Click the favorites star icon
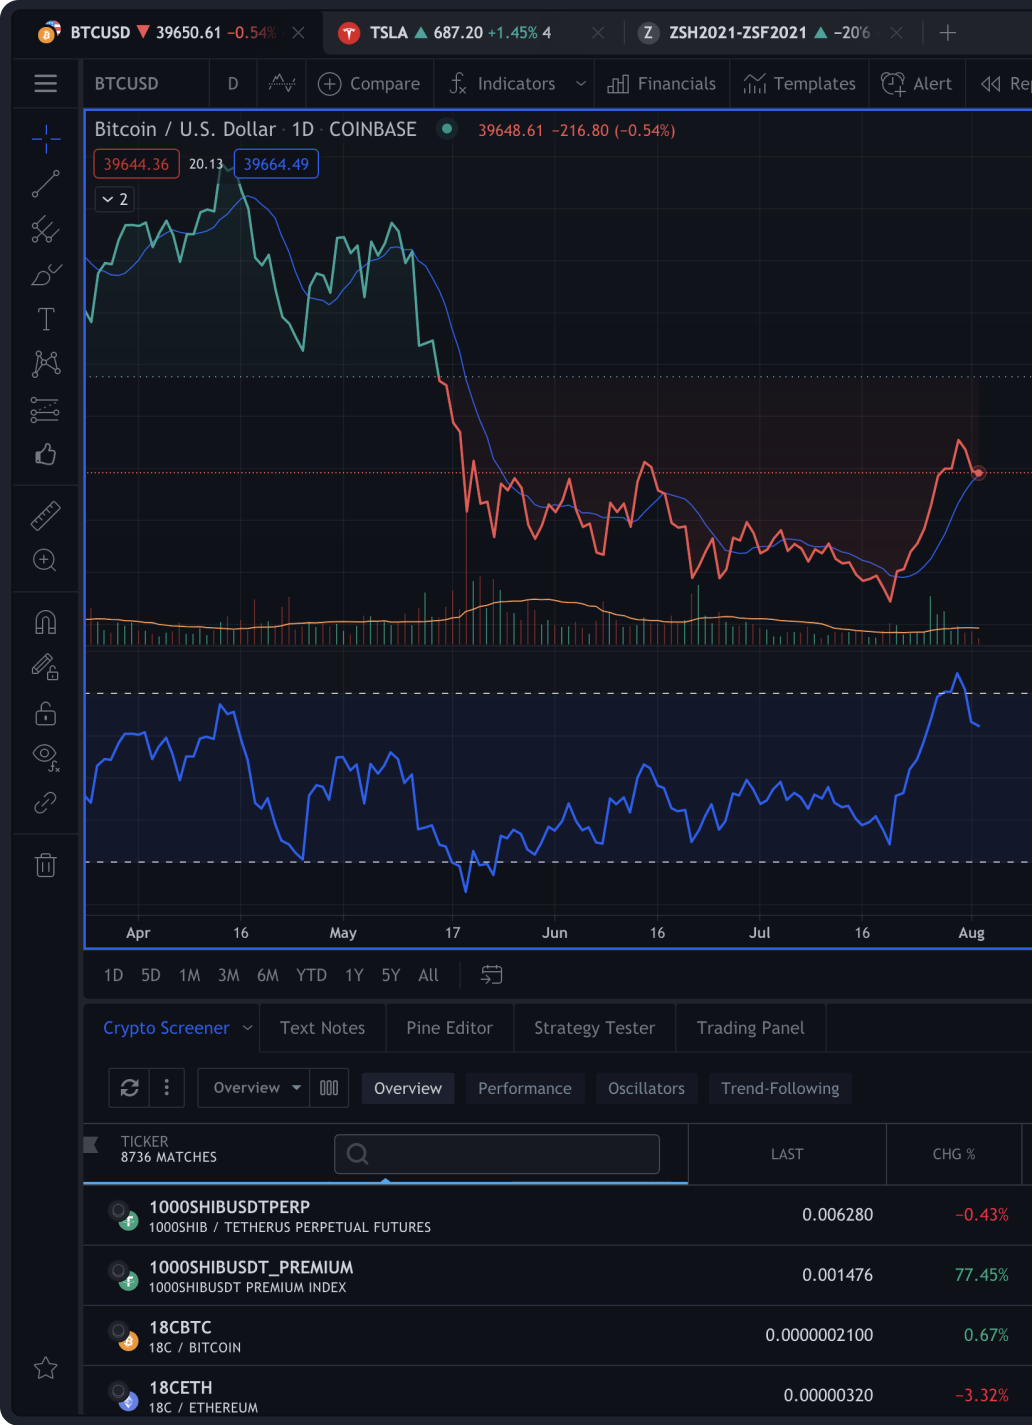 [45, 1368]
